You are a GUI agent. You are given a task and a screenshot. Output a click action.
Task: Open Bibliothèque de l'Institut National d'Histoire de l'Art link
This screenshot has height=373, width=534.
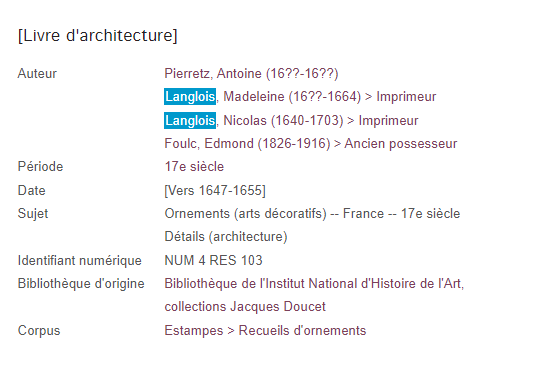[314, 283]
